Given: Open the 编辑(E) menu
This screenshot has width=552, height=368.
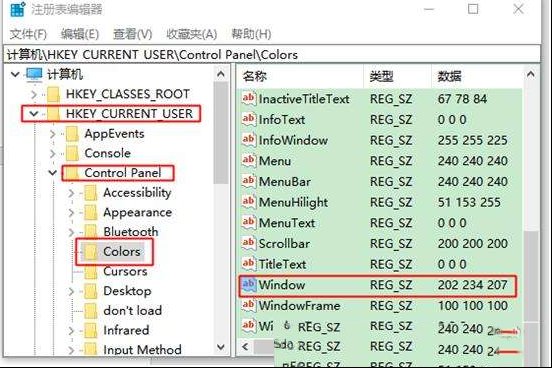Looking at the screenshot, I should coord(80,34).
